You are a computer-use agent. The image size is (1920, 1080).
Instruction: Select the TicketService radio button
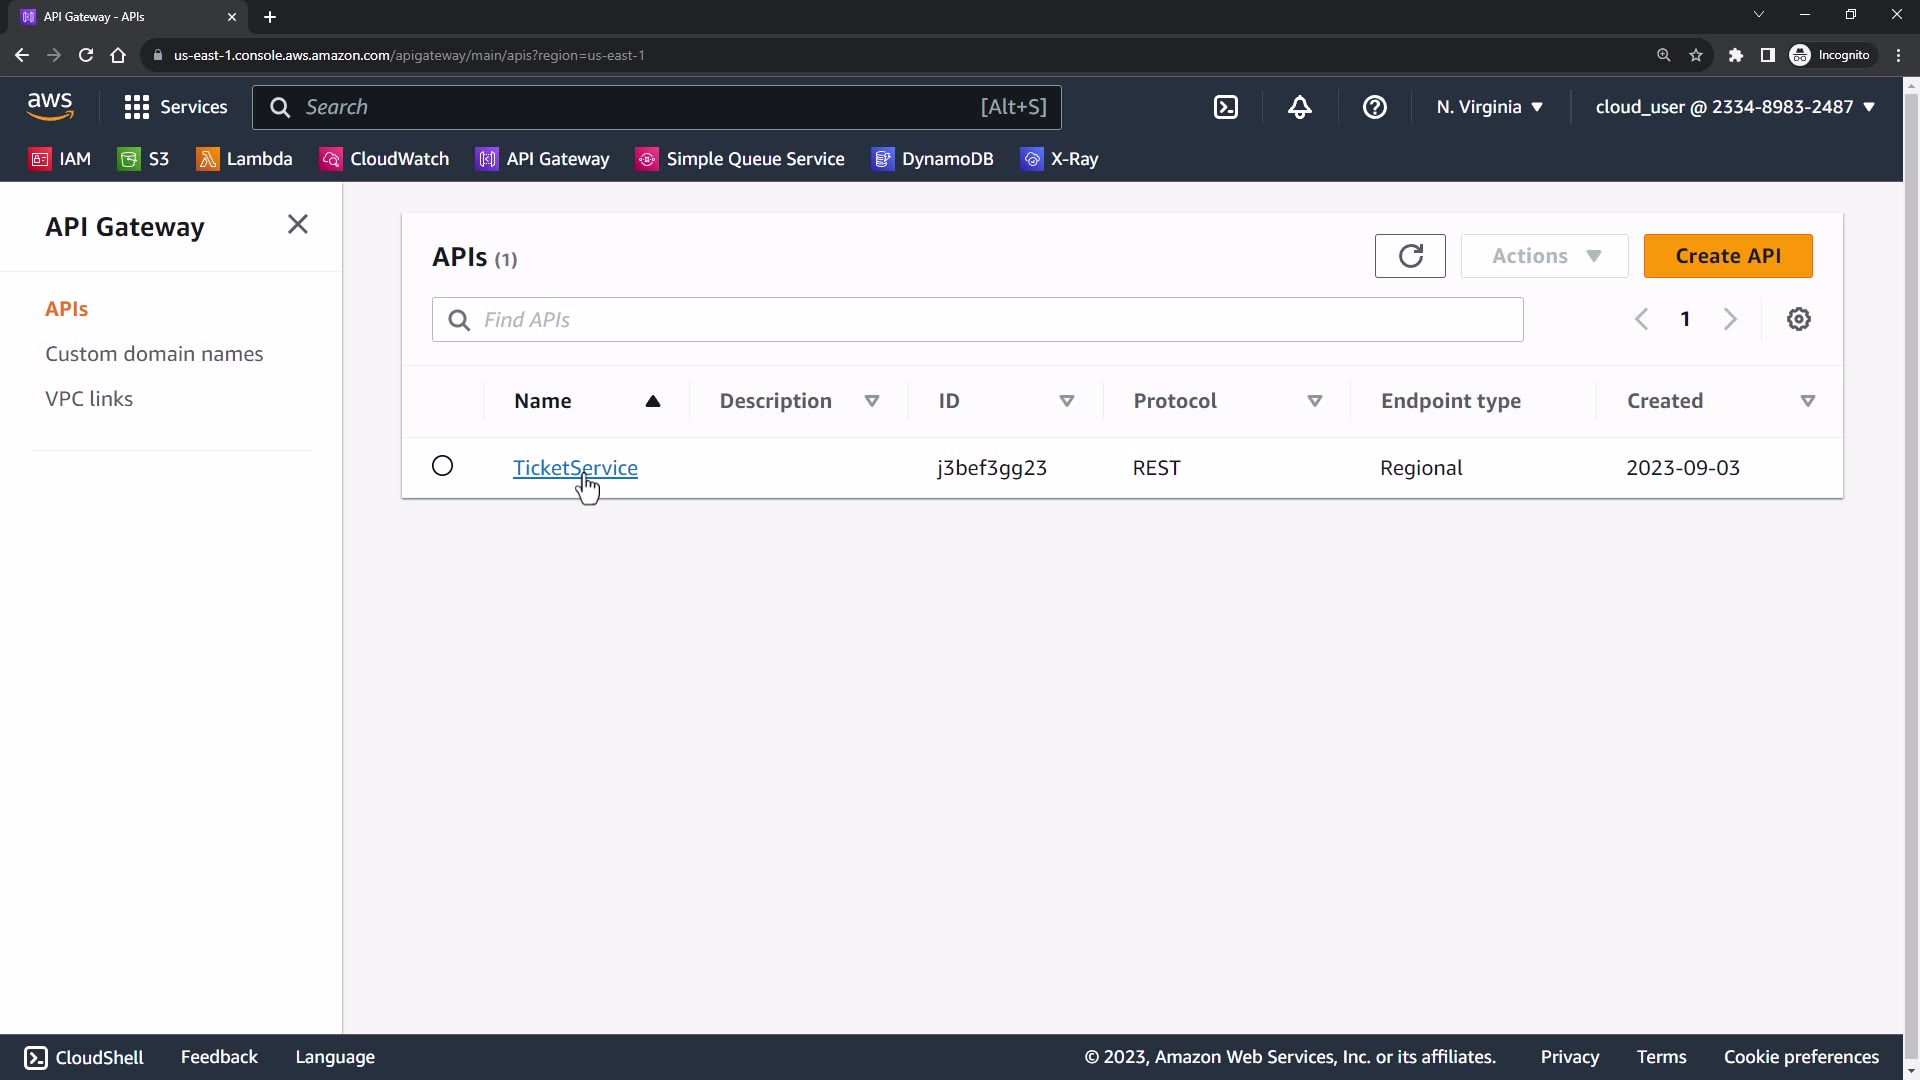442,466
